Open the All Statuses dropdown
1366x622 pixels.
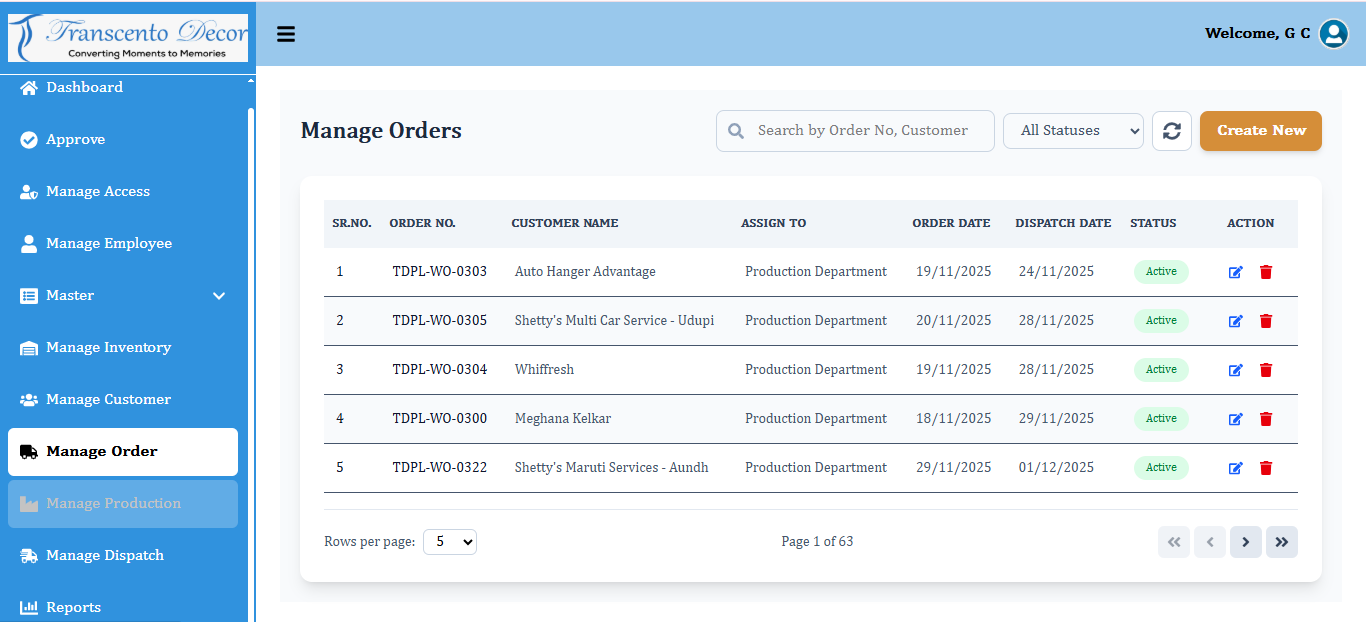[1072, 131]
